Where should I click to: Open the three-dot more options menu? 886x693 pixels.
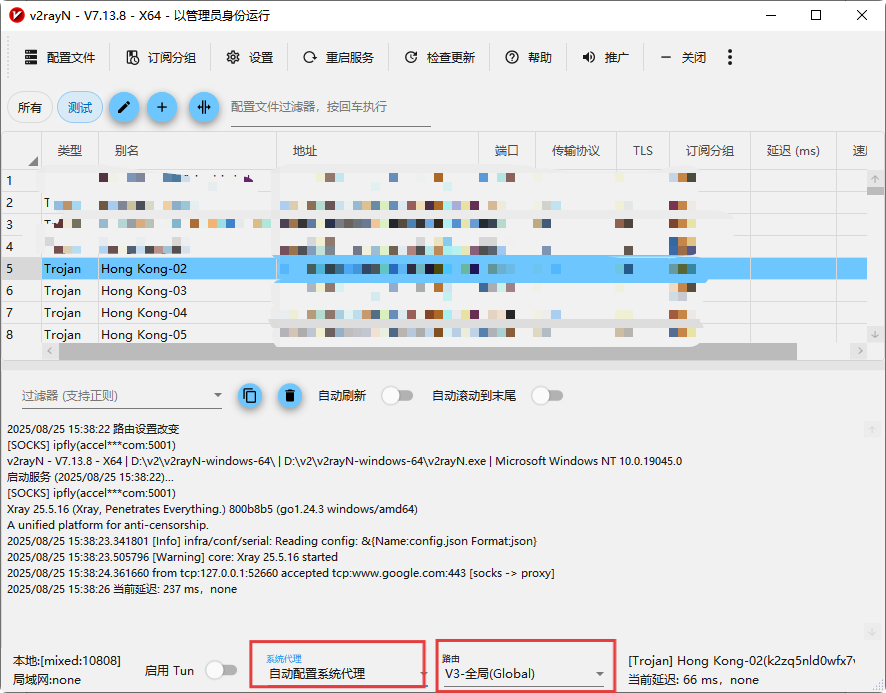tap(730, 57)
